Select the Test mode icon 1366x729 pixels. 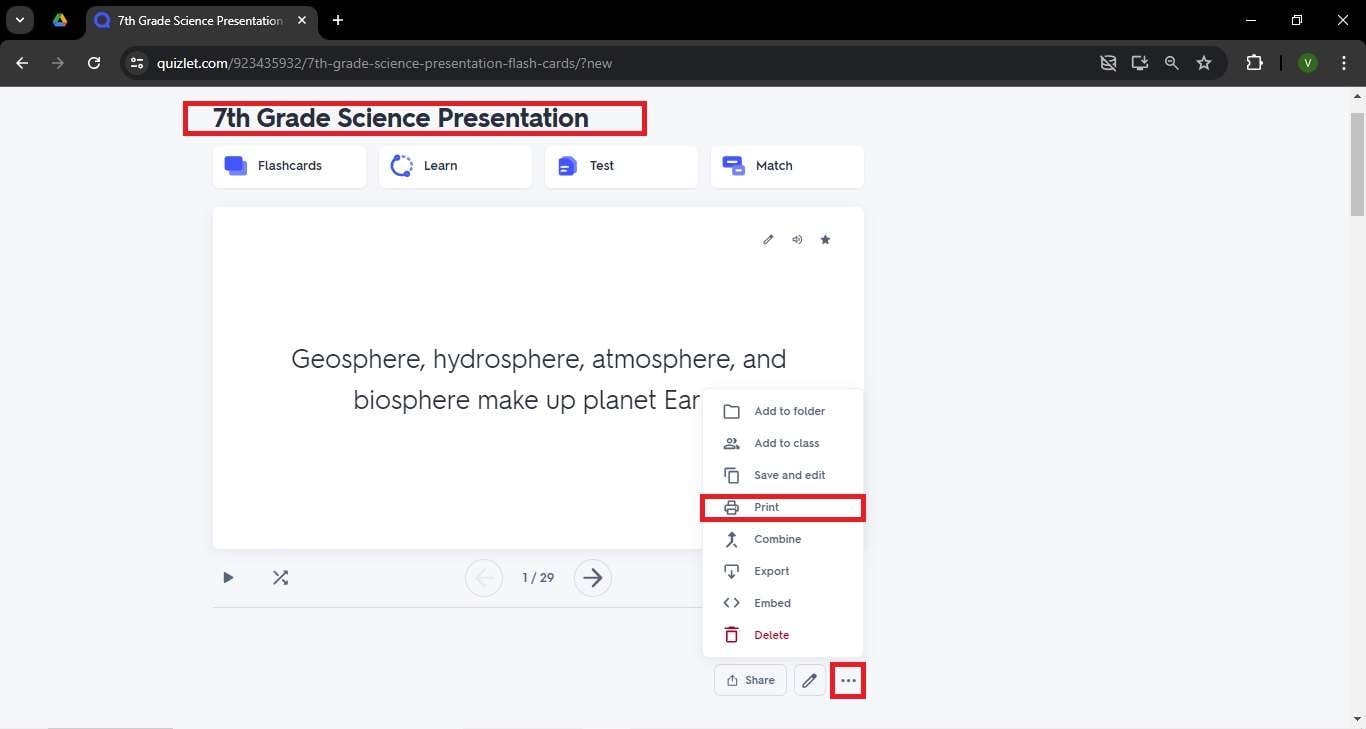click(567, 165)
